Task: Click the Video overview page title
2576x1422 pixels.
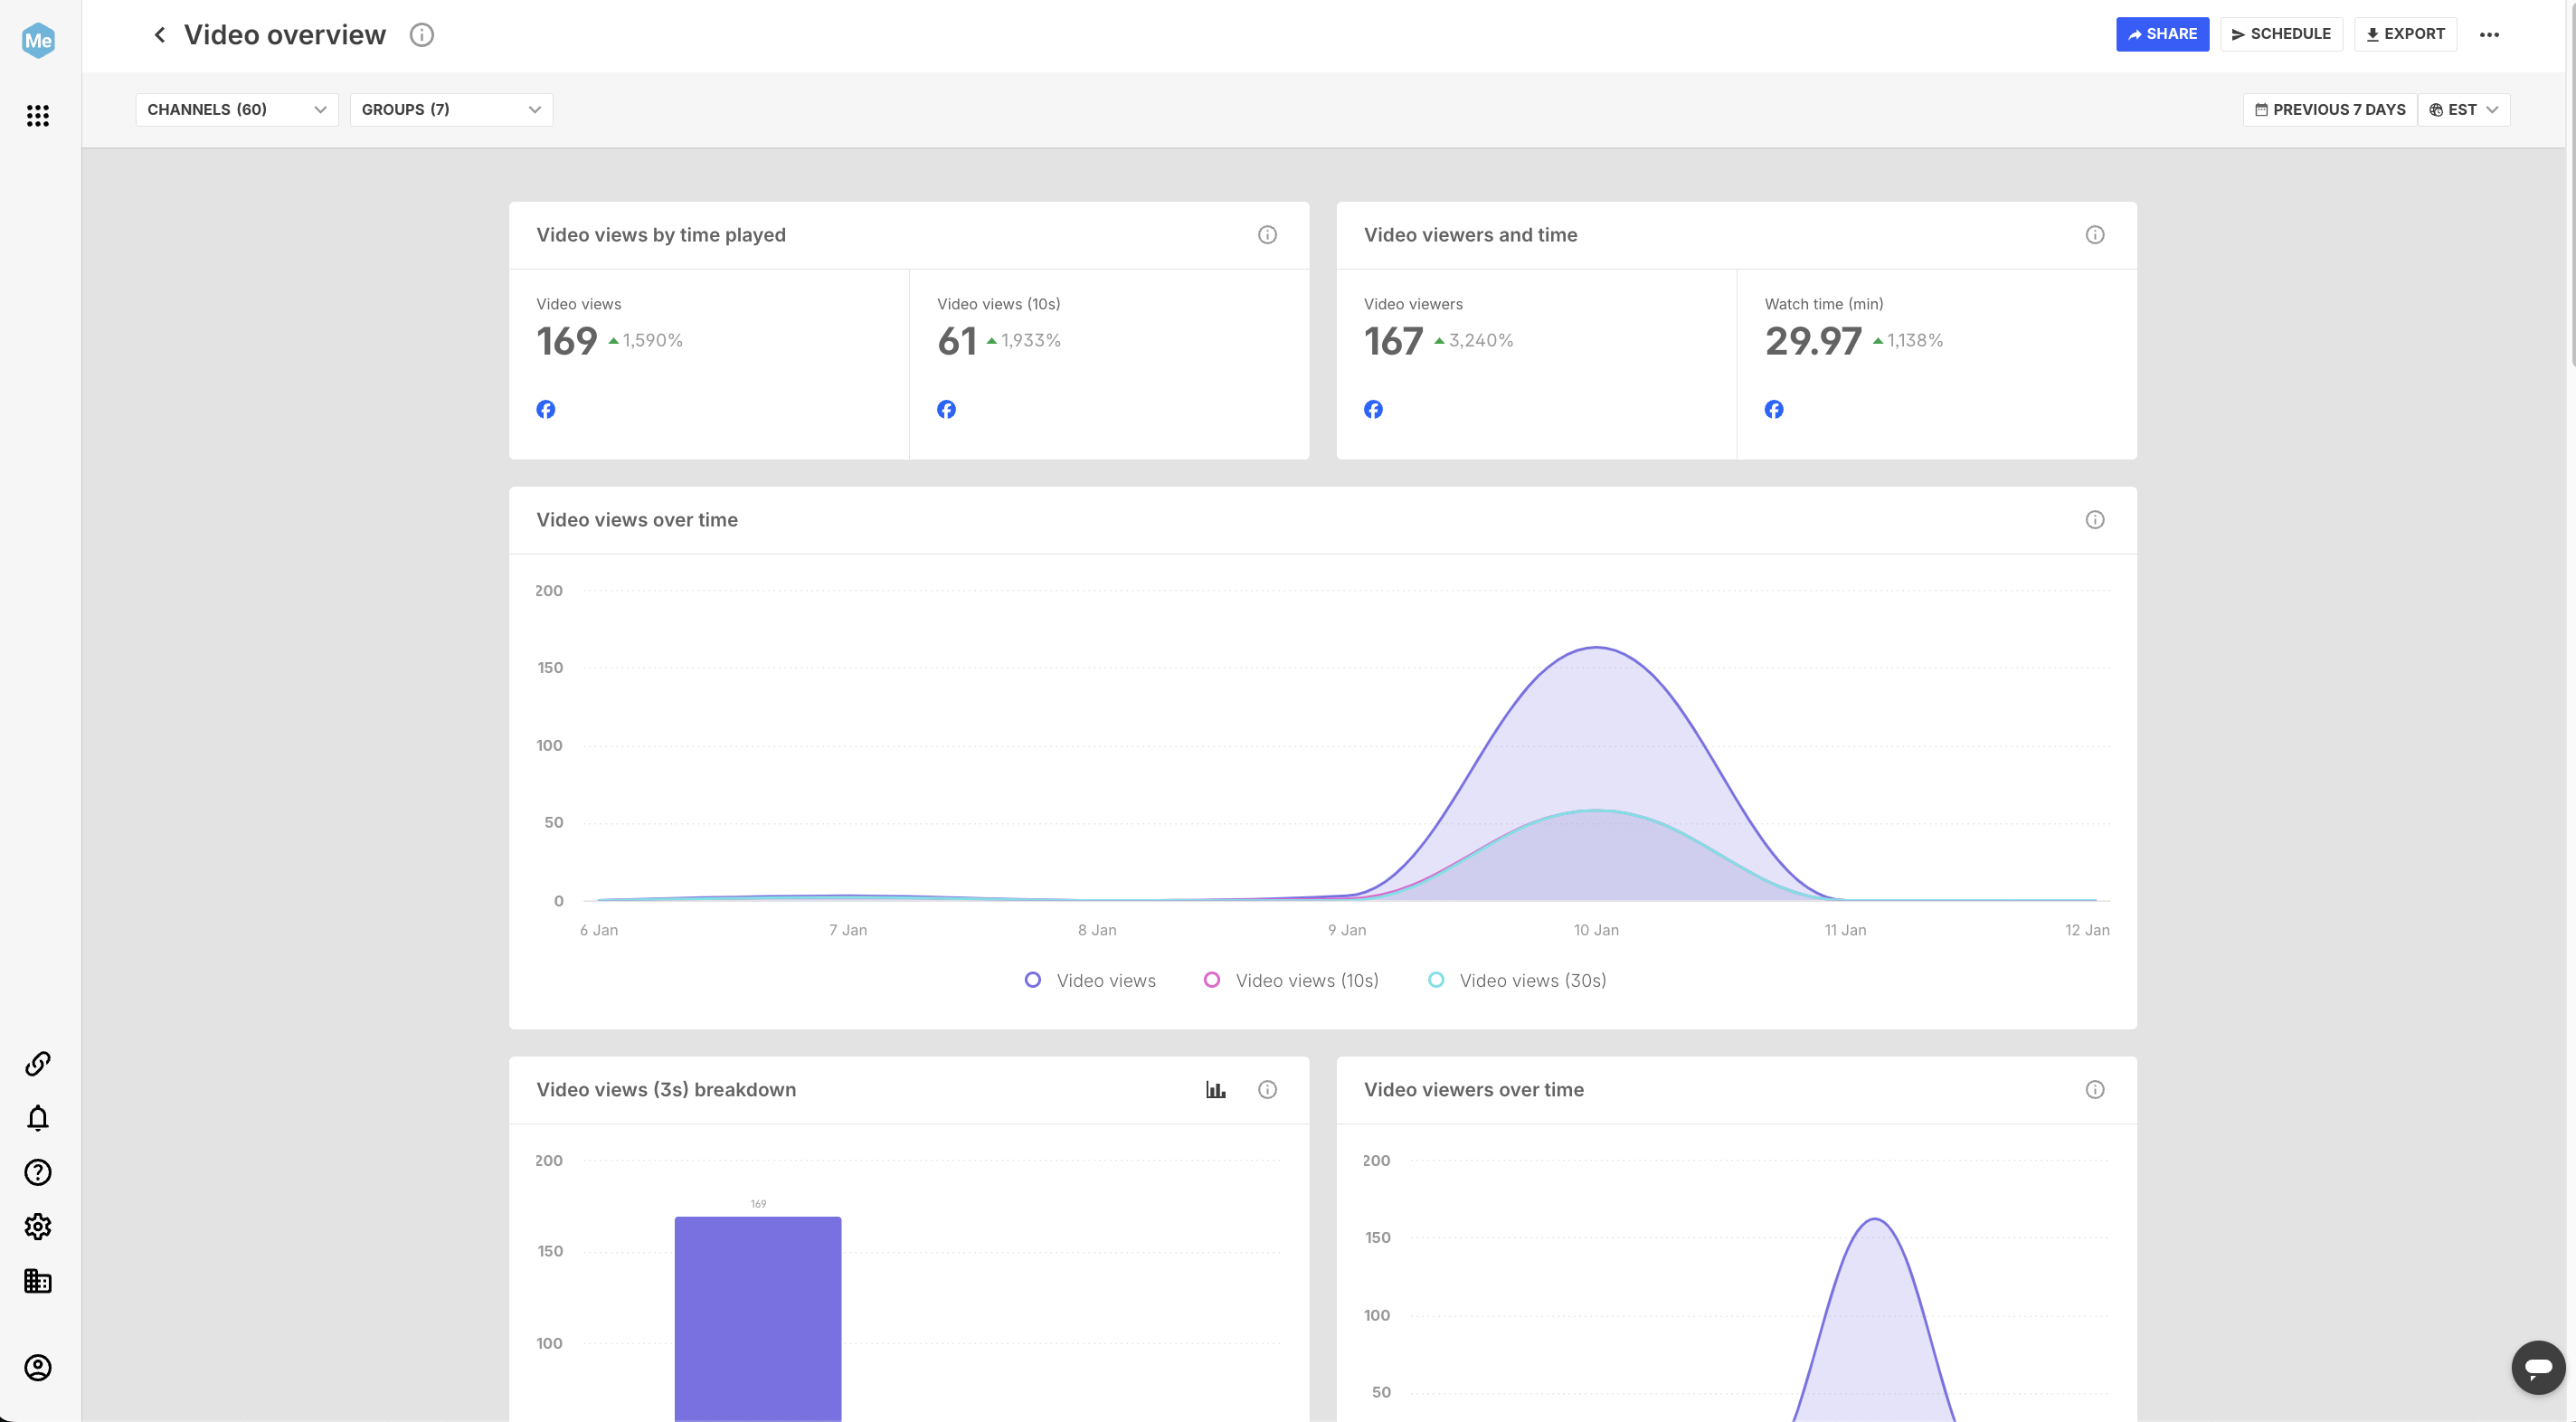Action: [285, 35]
